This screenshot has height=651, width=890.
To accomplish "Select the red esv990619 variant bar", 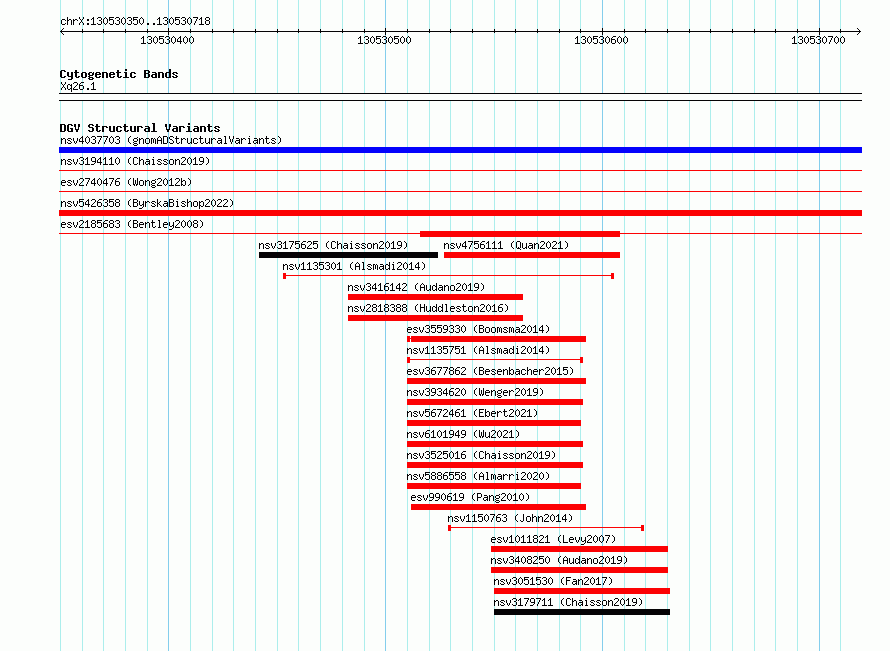I will pyautogui.click(x=498, y=507).
